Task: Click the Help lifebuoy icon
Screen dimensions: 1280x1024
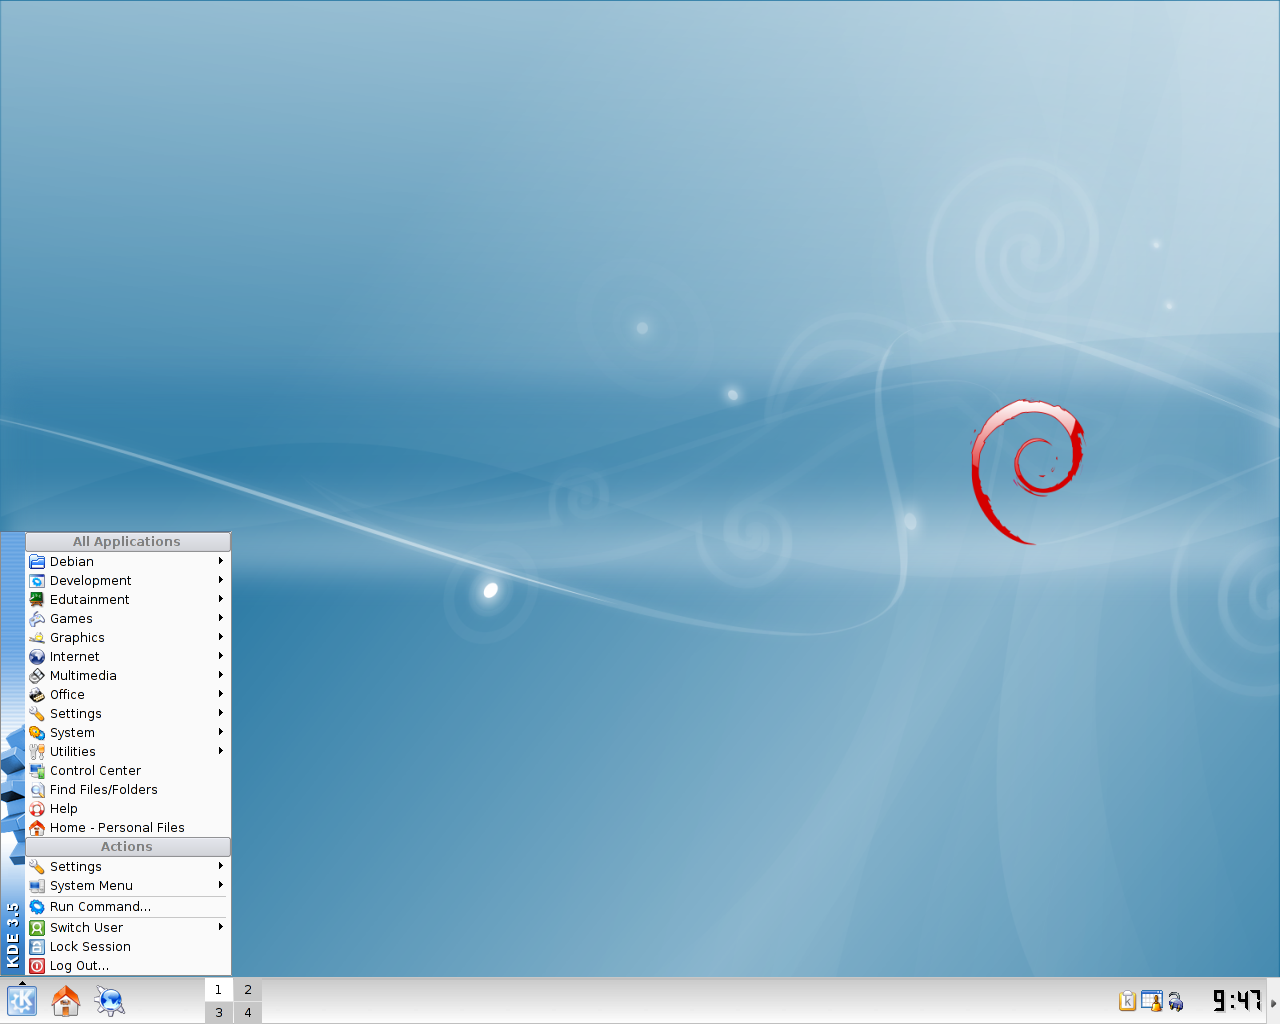Action: (x=37, y=809)
